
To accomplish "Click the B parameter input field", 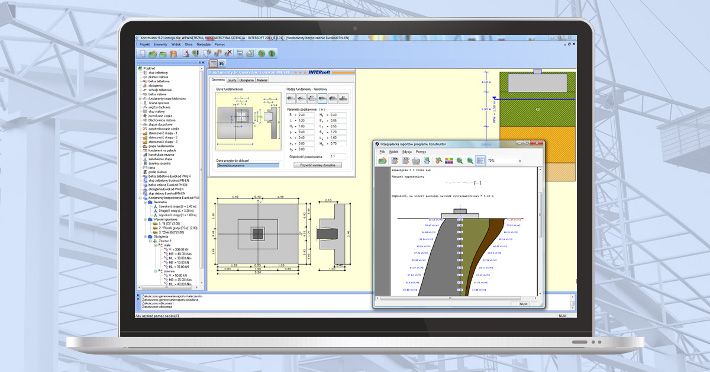I will coord(306,115).
